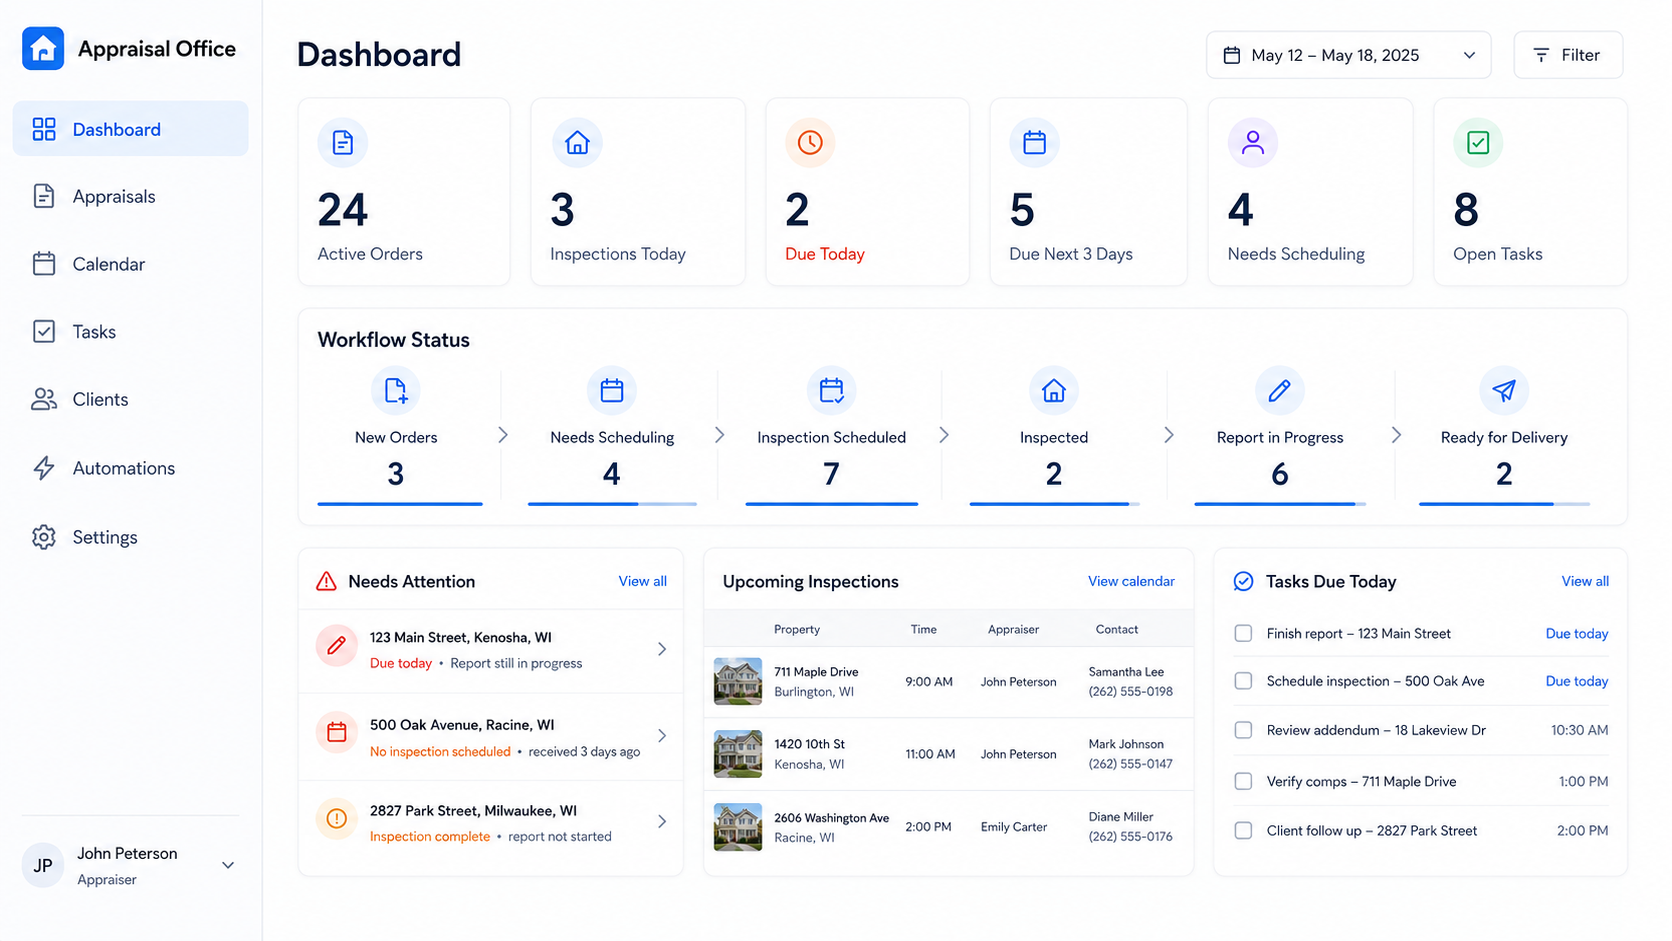This screenshot has width=1672, height=941.
Task: Expand the 2827 Park Street, Milwaukee row chevron
Action: point(662,822)
